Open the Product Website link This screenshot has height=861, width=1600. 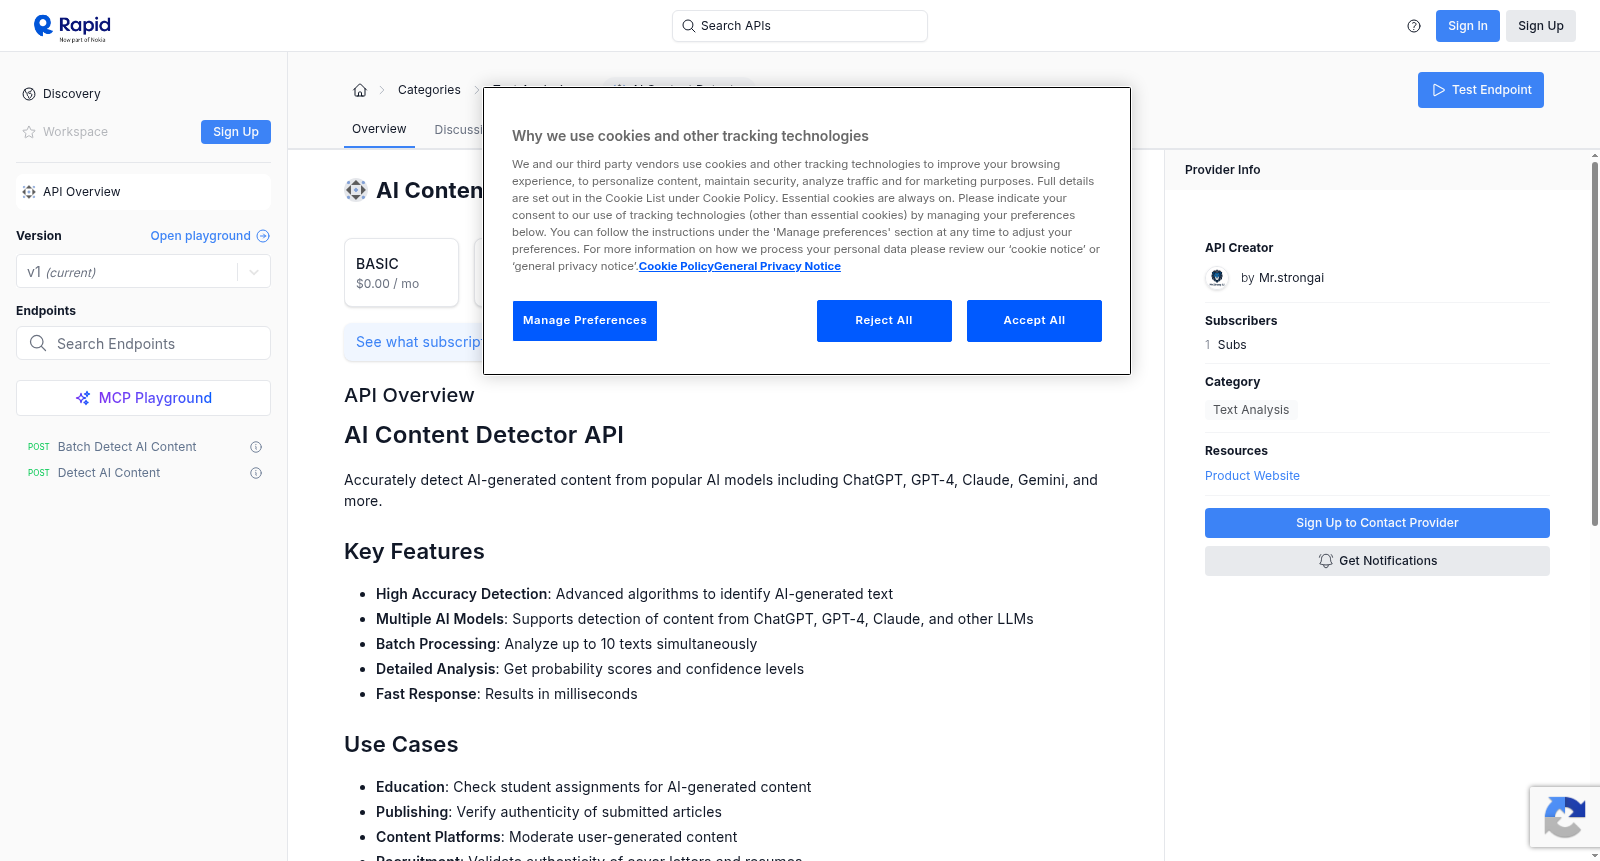(1252, 476)
